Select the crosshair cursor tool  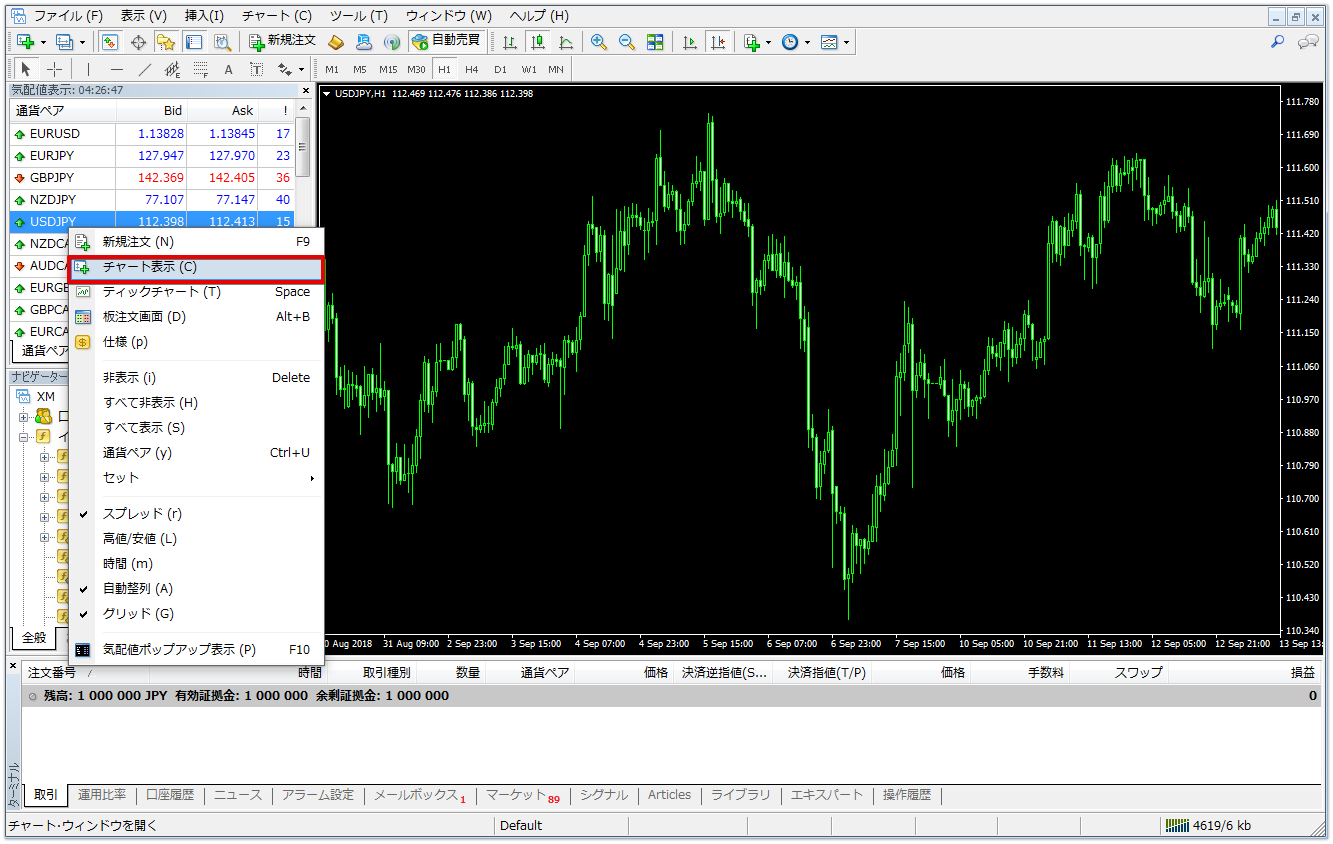click(x=54, y=69)
